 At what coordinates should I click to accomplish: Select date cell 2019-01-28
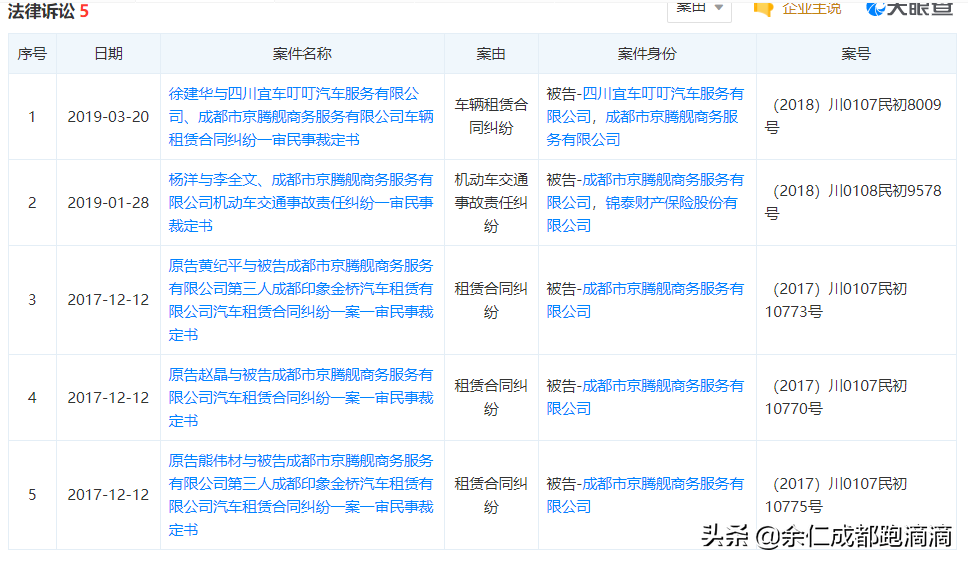click(108, 203)
